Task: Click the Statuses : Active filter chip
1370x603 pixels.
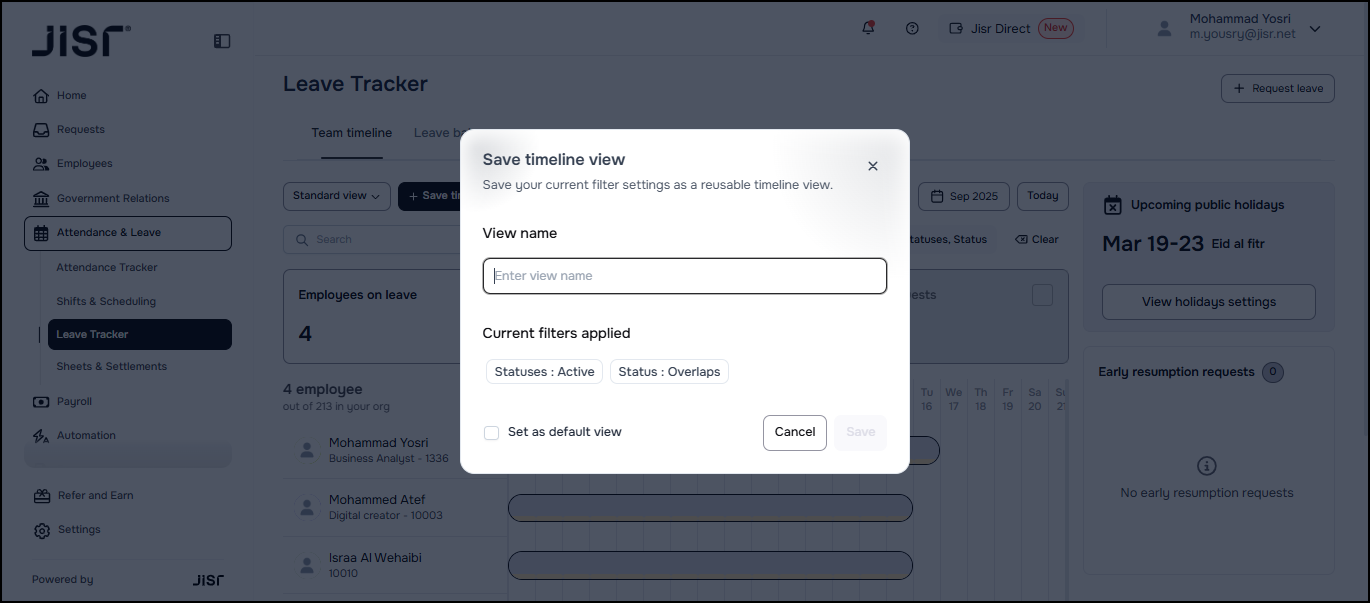Action: [544, 372]
